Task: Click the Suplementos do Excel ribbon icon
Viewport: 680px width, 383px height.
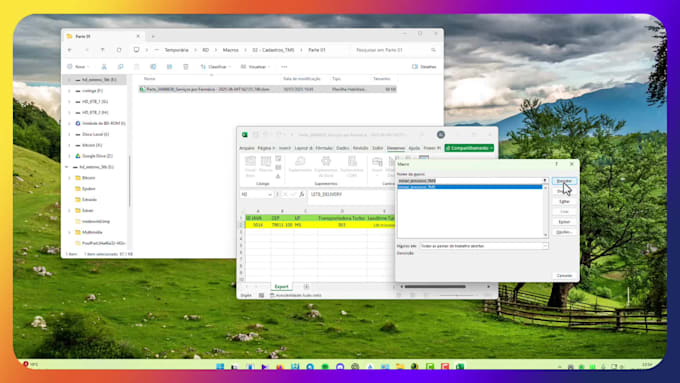Action: point(326,167)
